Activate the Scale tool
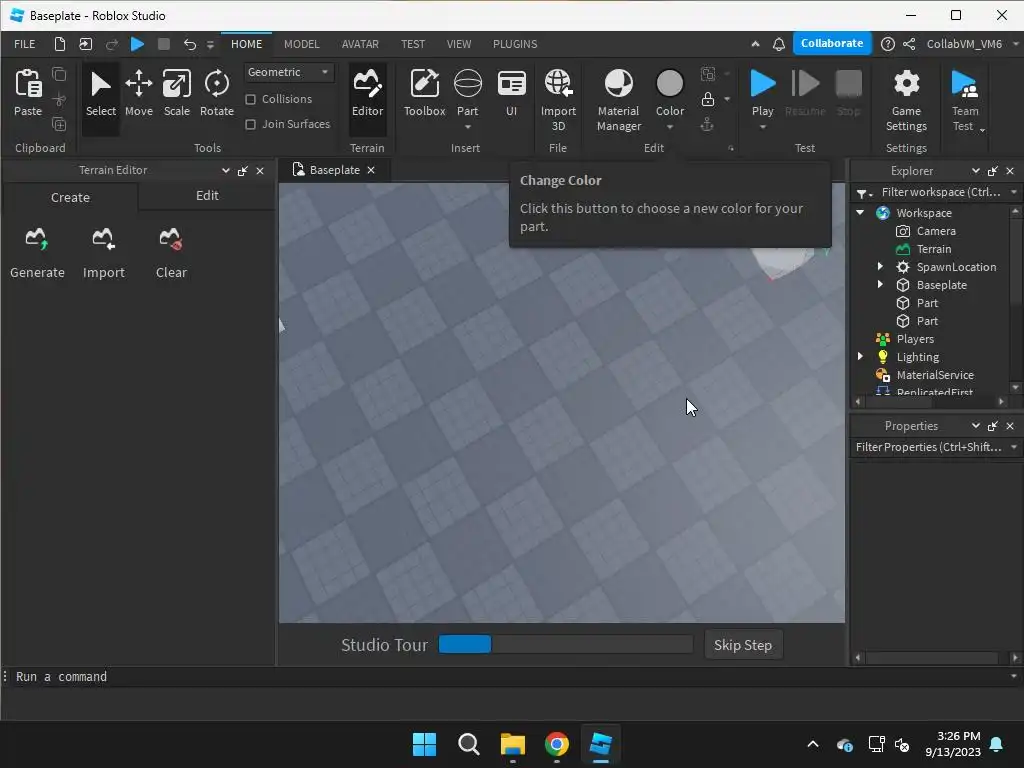The height and width of the screenshot is (768, 1024). [x=176, y=94]
